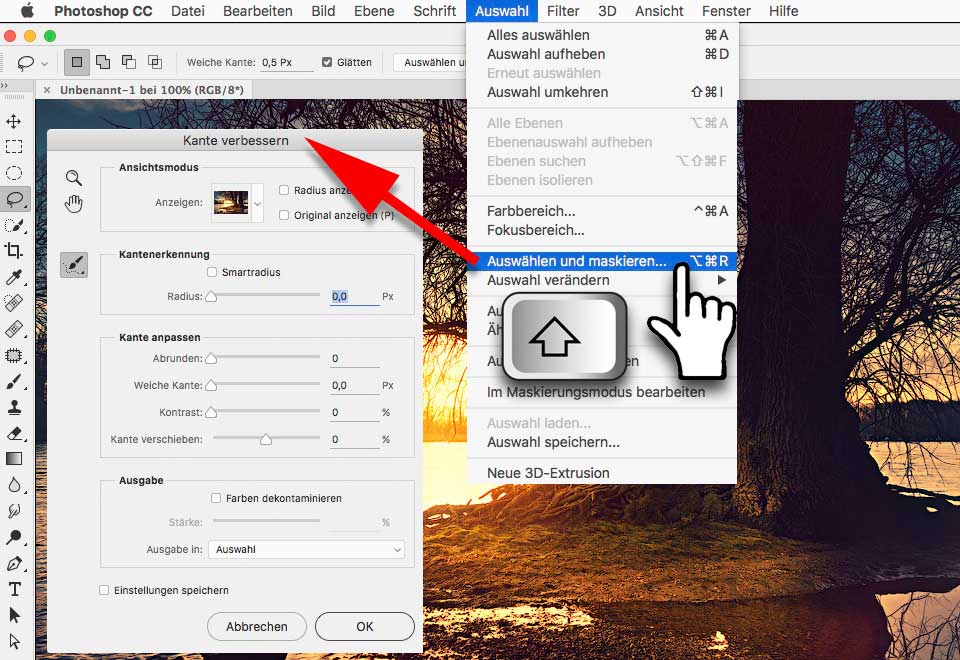The width and height of the screenshot is (960, 660).
Task: Select the Move tool
Action: pyautogui.click(x=13, y=121)
